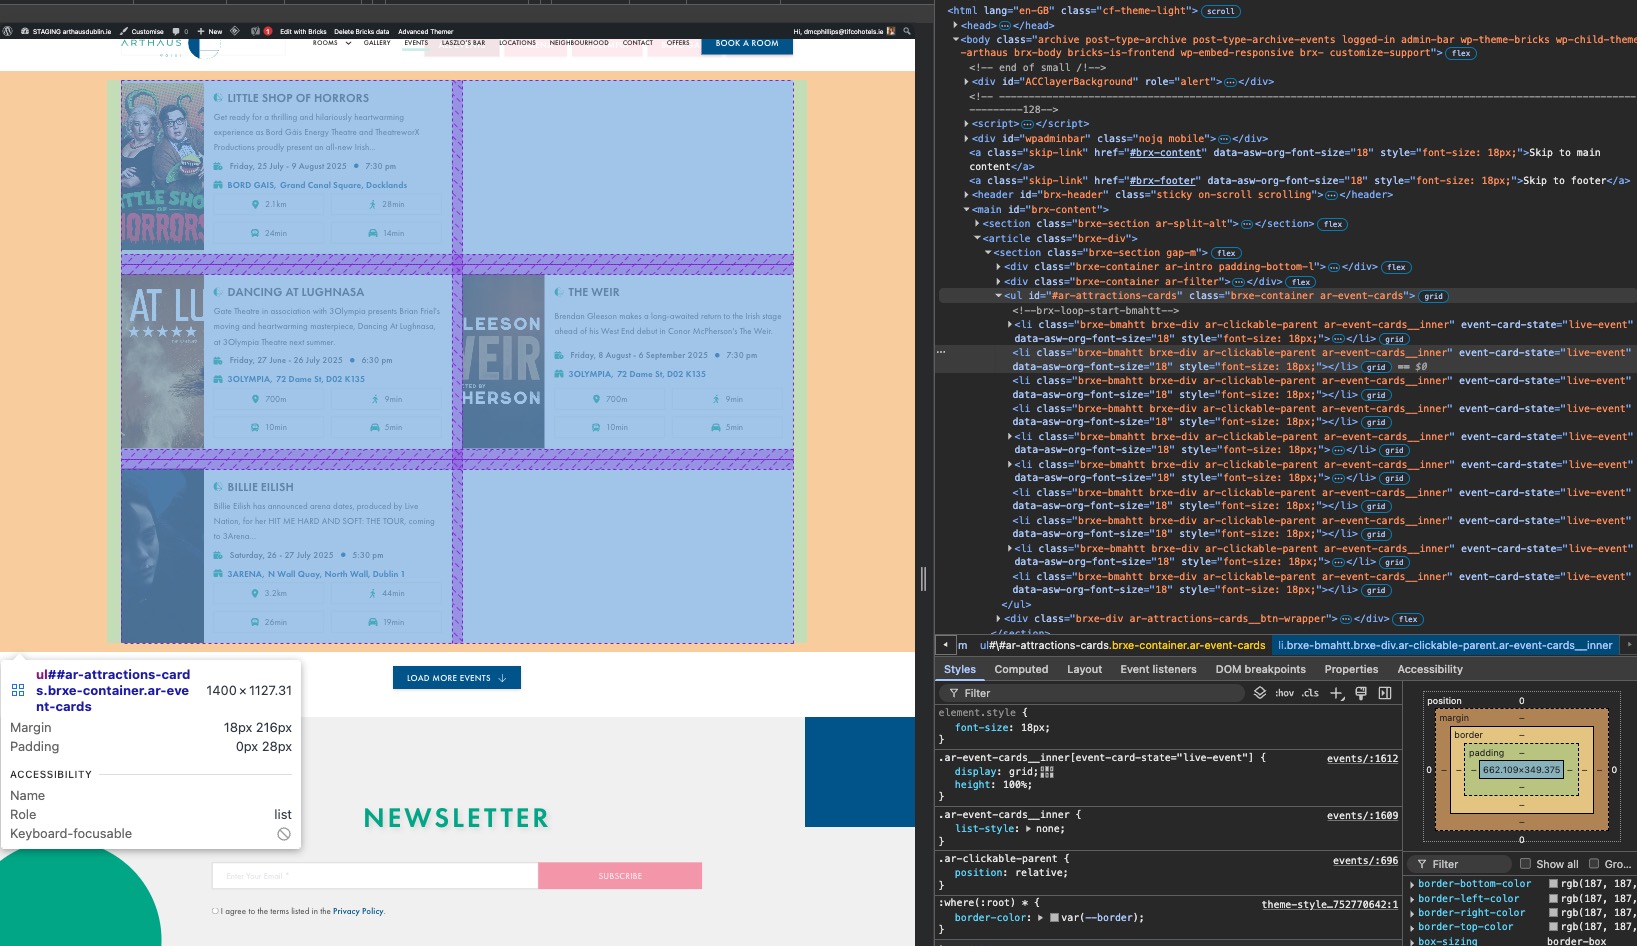
Task: Toggle the computed styles sidebar pane icon
Action: point(1385,693)
